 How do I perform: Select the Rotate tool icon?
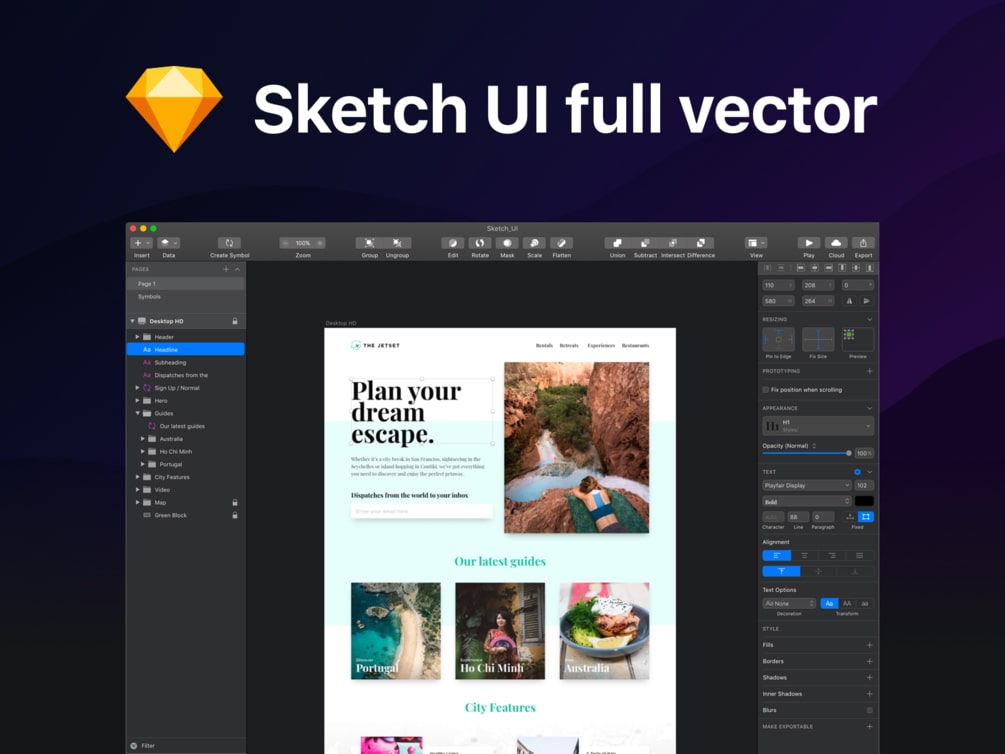click(480, 242)
